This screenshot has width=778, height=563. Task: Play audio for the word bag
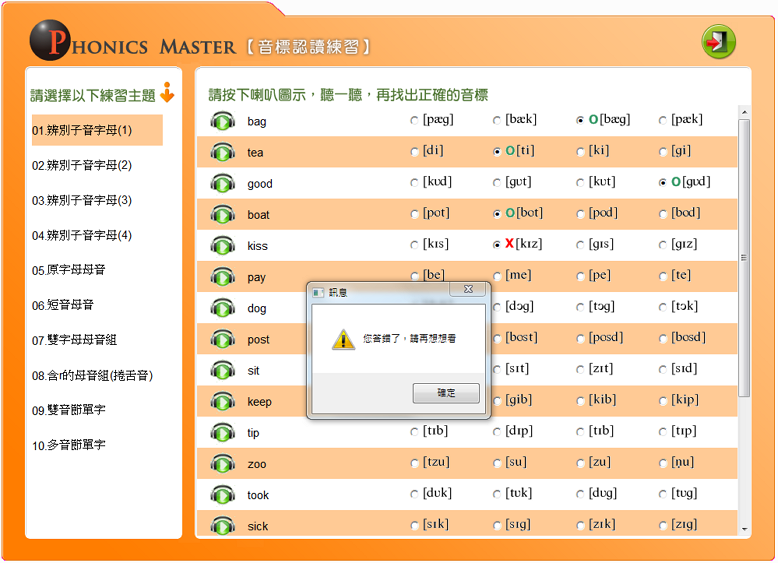pyautogui.click(x=222, y=121)
